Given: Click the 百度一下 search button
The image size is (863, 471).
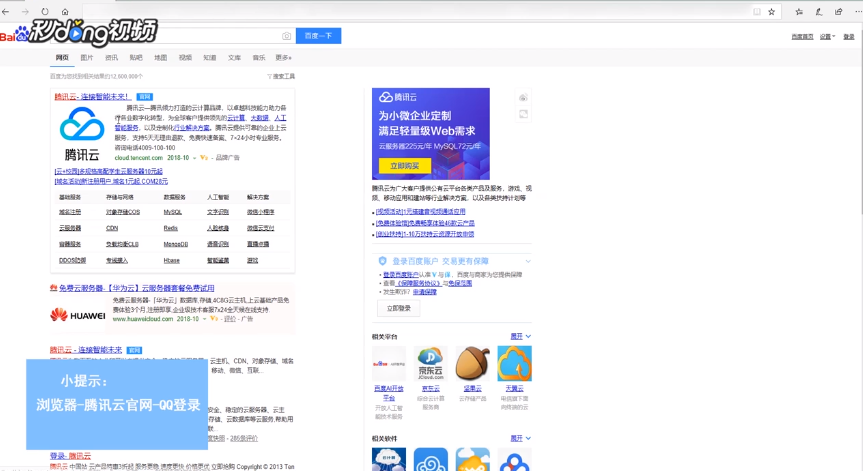Looking at the screenshot, I should pos(318,36).
